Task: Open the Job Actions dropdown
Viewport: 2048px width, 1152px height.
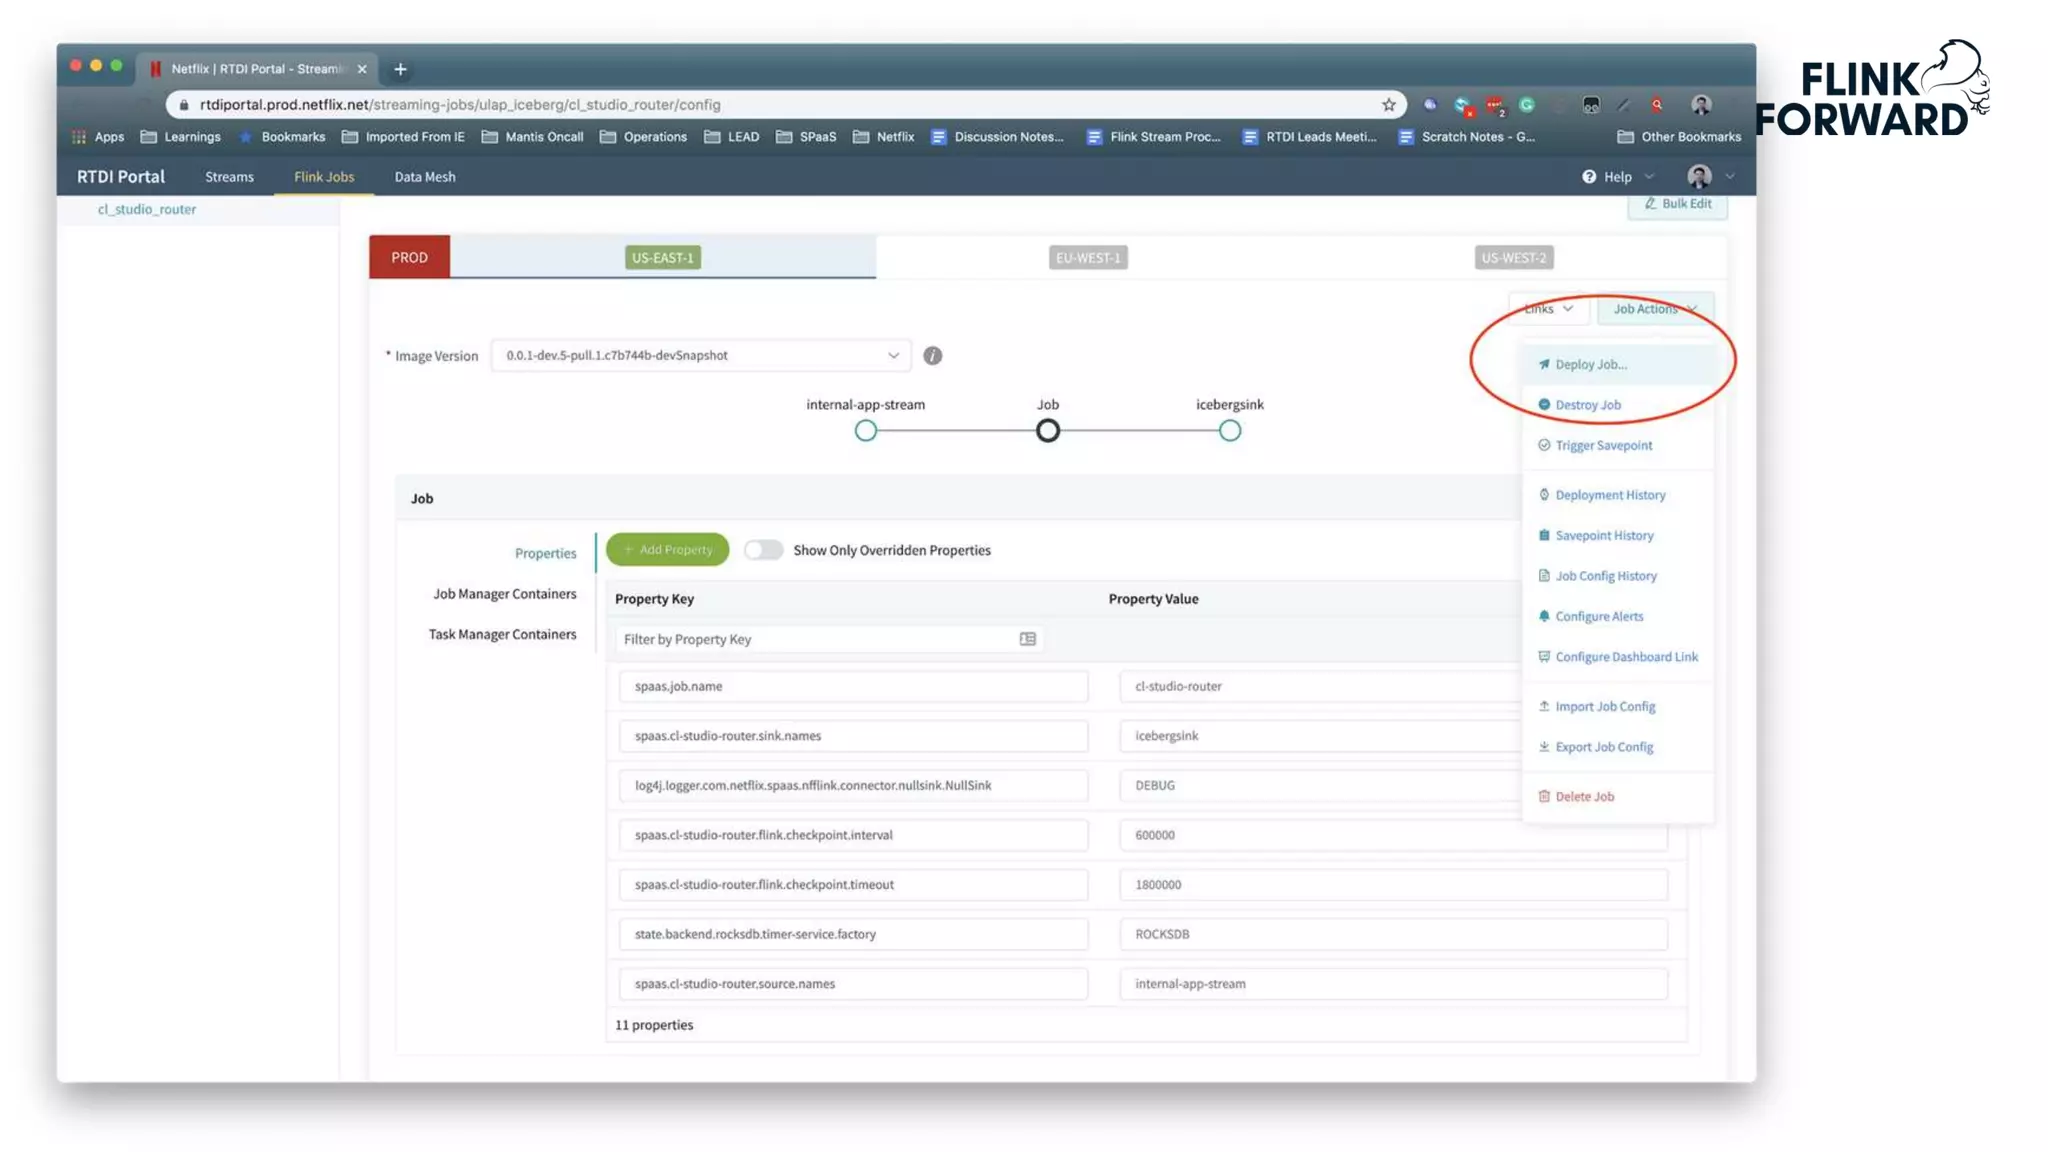Action: (x=1654, y=309)
